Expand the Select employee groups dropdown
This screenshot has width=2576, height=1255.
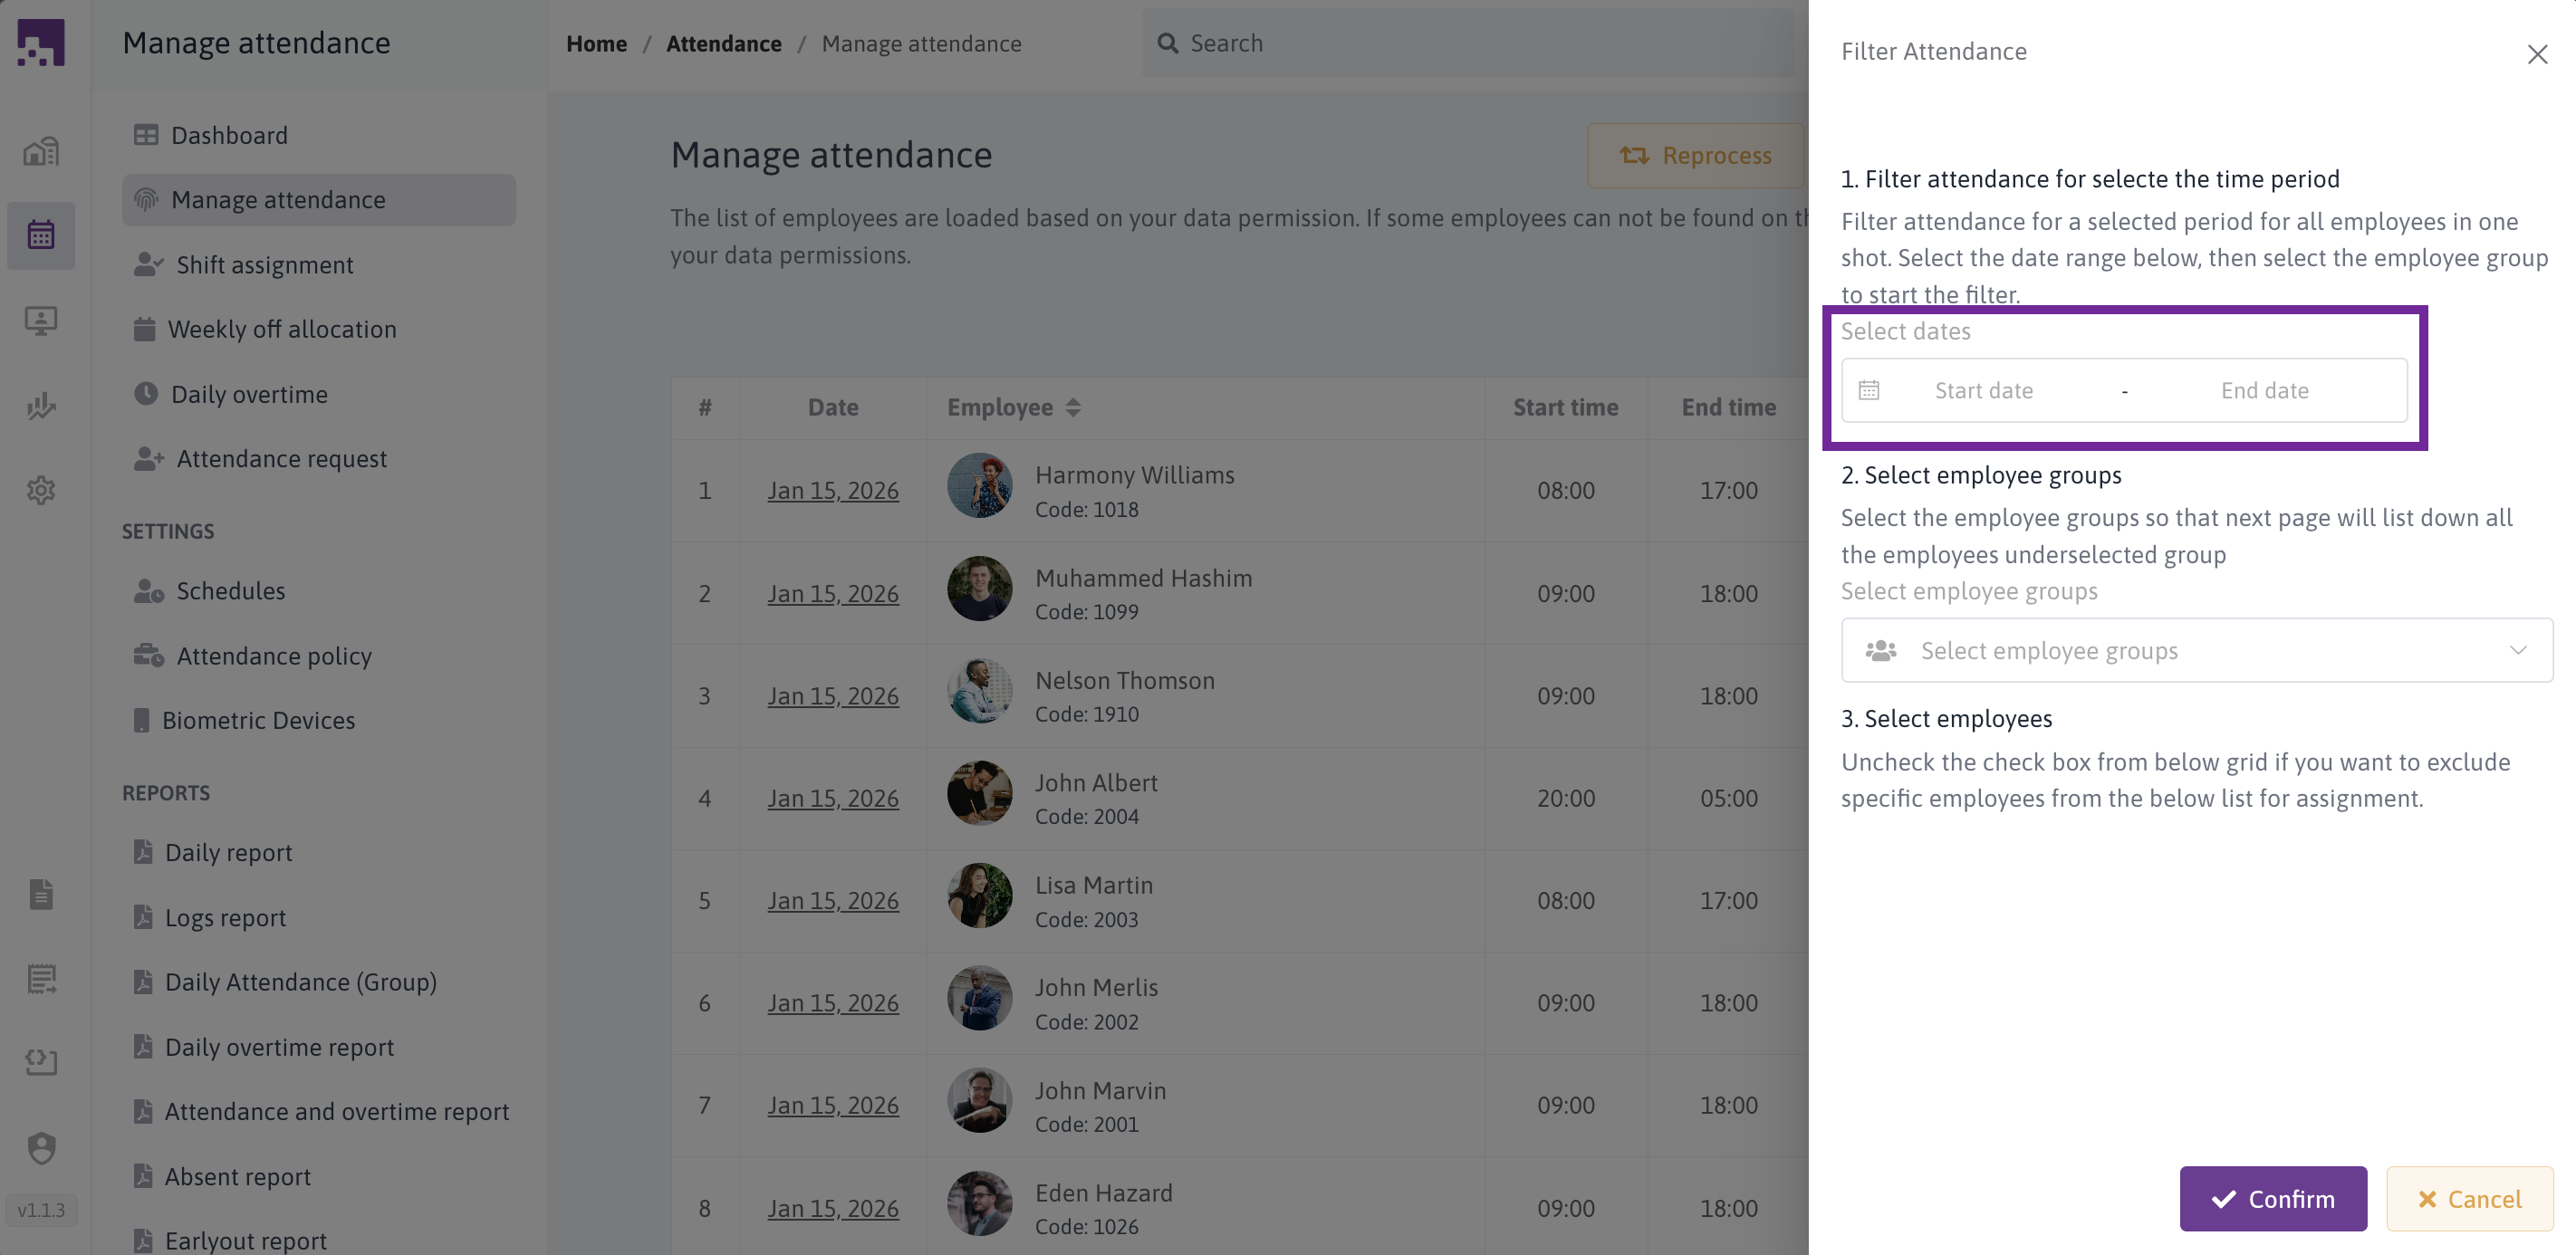click(x=2196, y=651)
